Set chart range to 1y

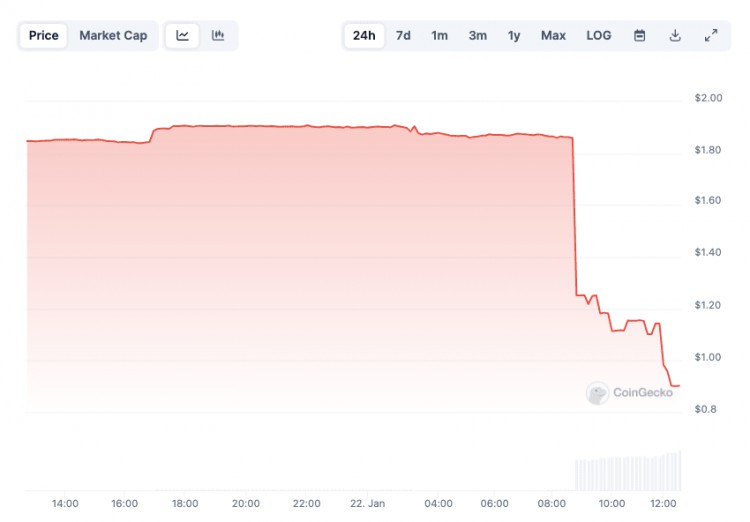(x=514, y=35)
